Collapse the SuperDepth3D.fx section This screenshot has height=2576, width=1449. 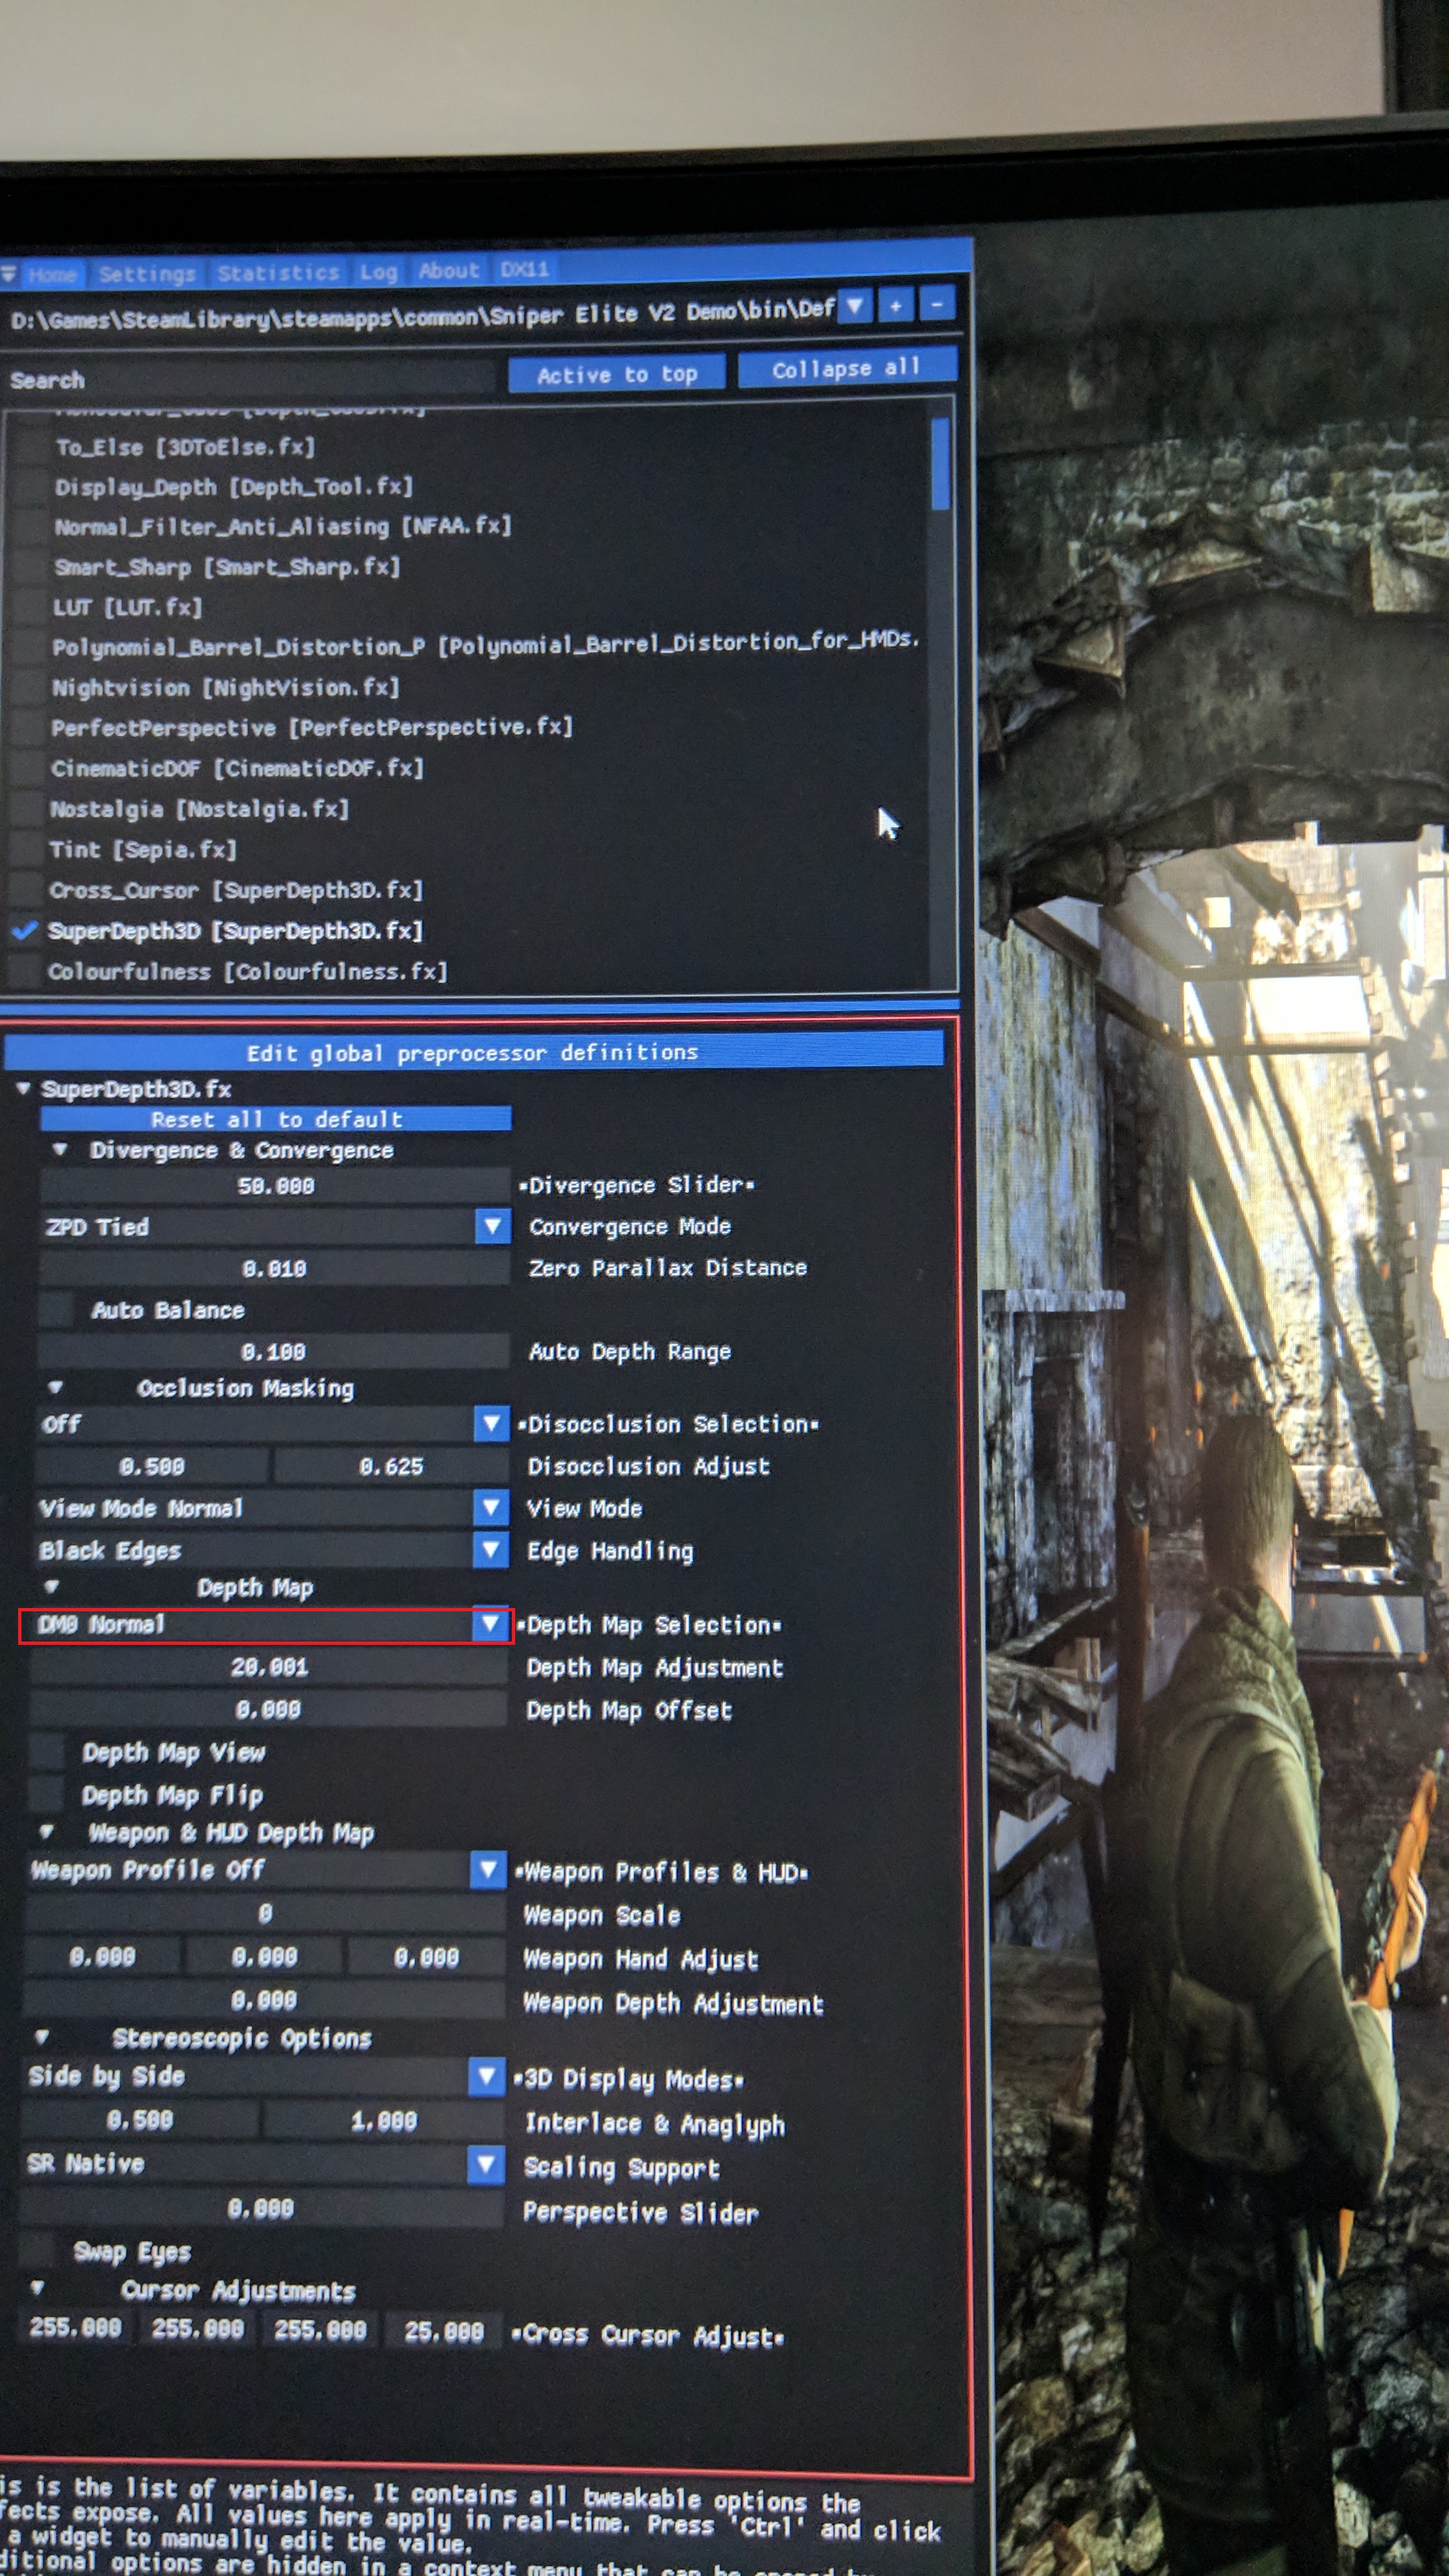tap(23, 1088)
